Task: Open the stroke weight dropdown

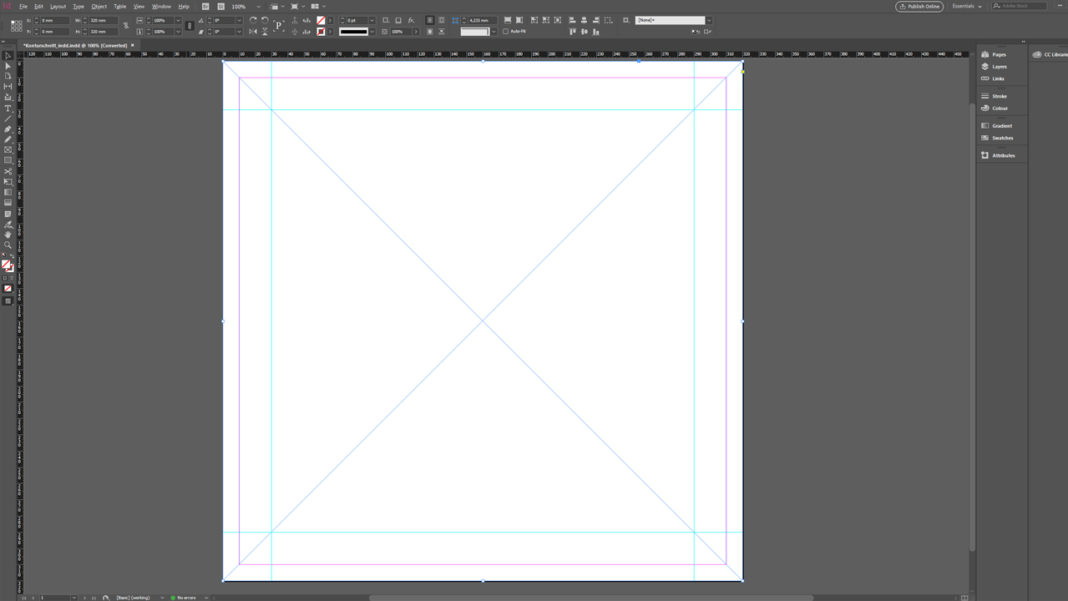Action: (371, 19)
